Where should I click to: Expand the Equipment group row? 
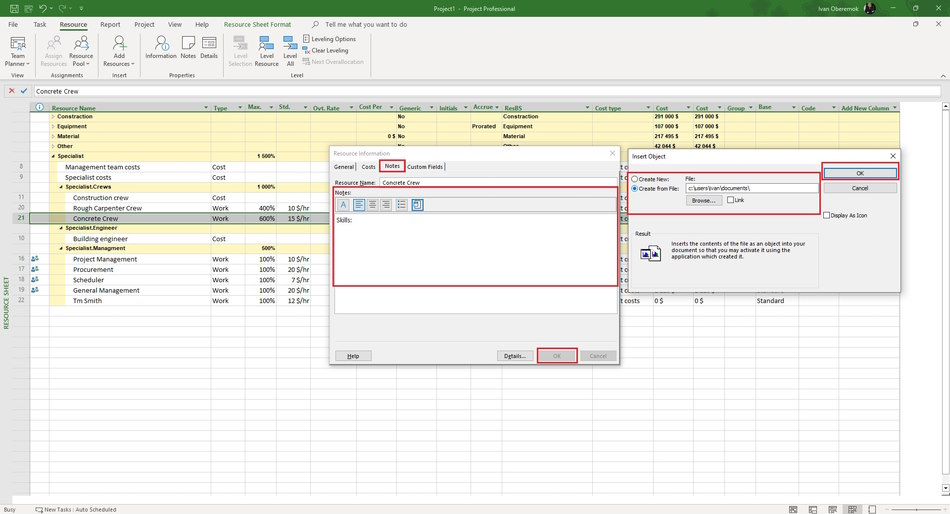coord(53,126)
